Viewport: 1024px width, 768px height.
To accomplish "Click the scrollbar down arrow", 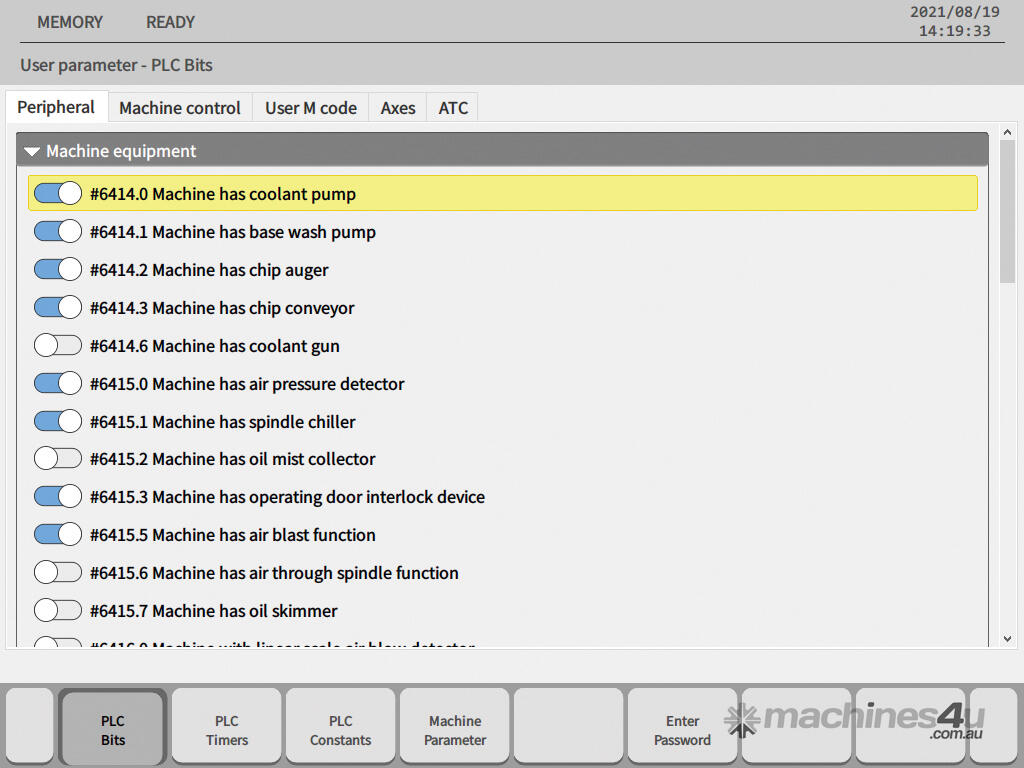I will 1007,638.
